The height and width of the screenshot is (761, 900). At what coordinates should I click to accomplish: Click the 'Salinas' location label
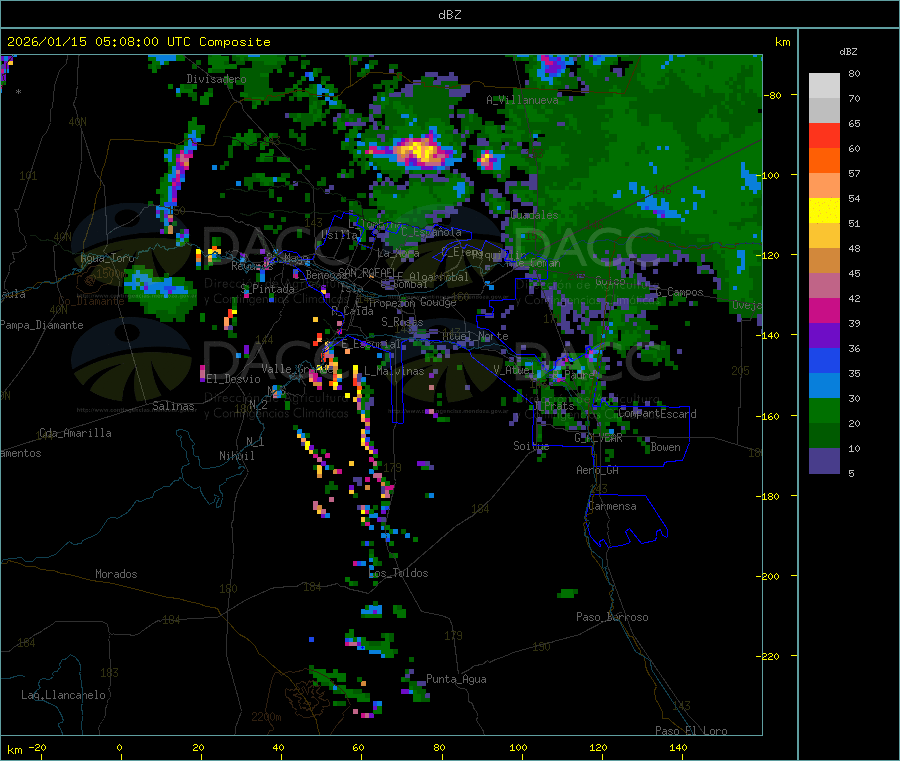(x=173, y=406)
